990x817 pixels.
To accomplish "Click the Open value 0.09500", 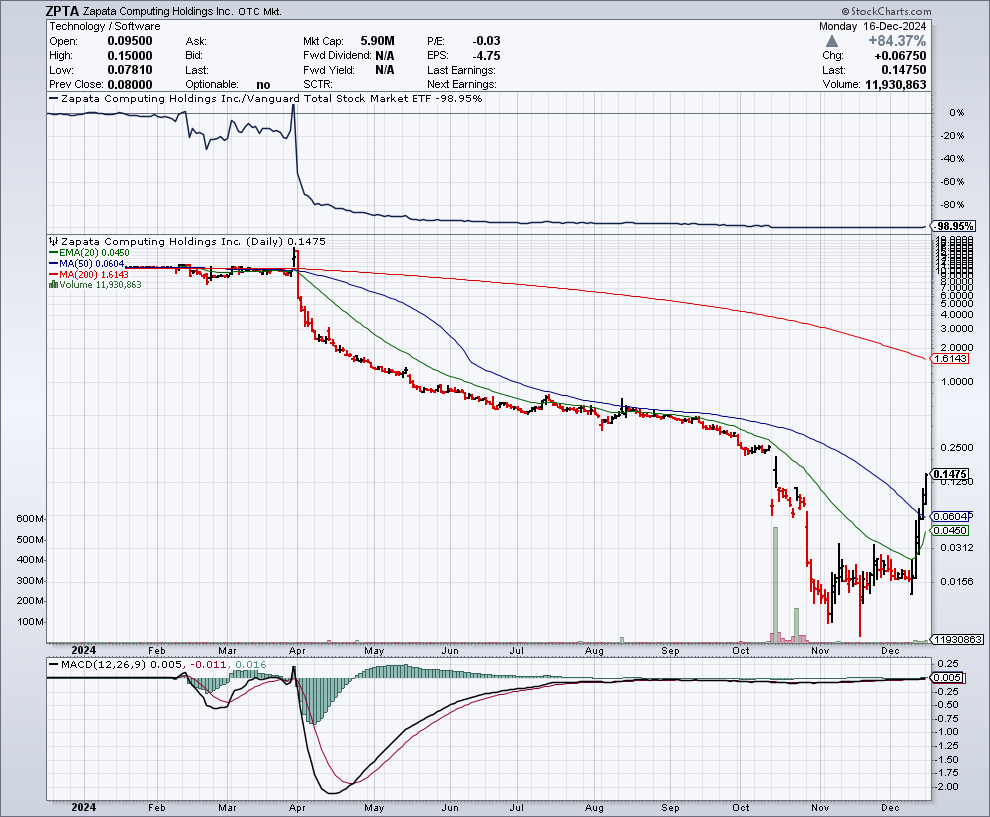I will coord(129,41).
